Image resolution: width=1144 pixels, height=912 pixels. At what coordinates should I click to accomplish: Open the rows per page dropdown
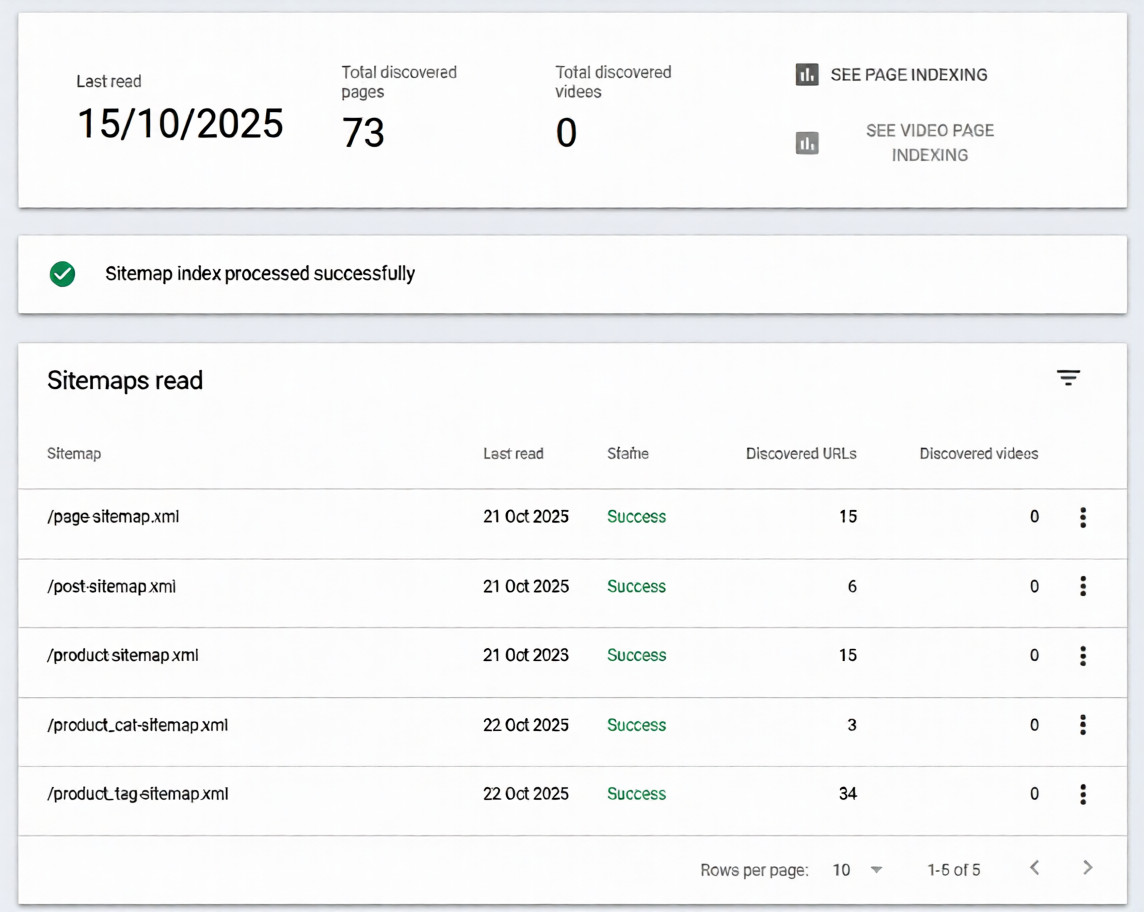[855, 870]
